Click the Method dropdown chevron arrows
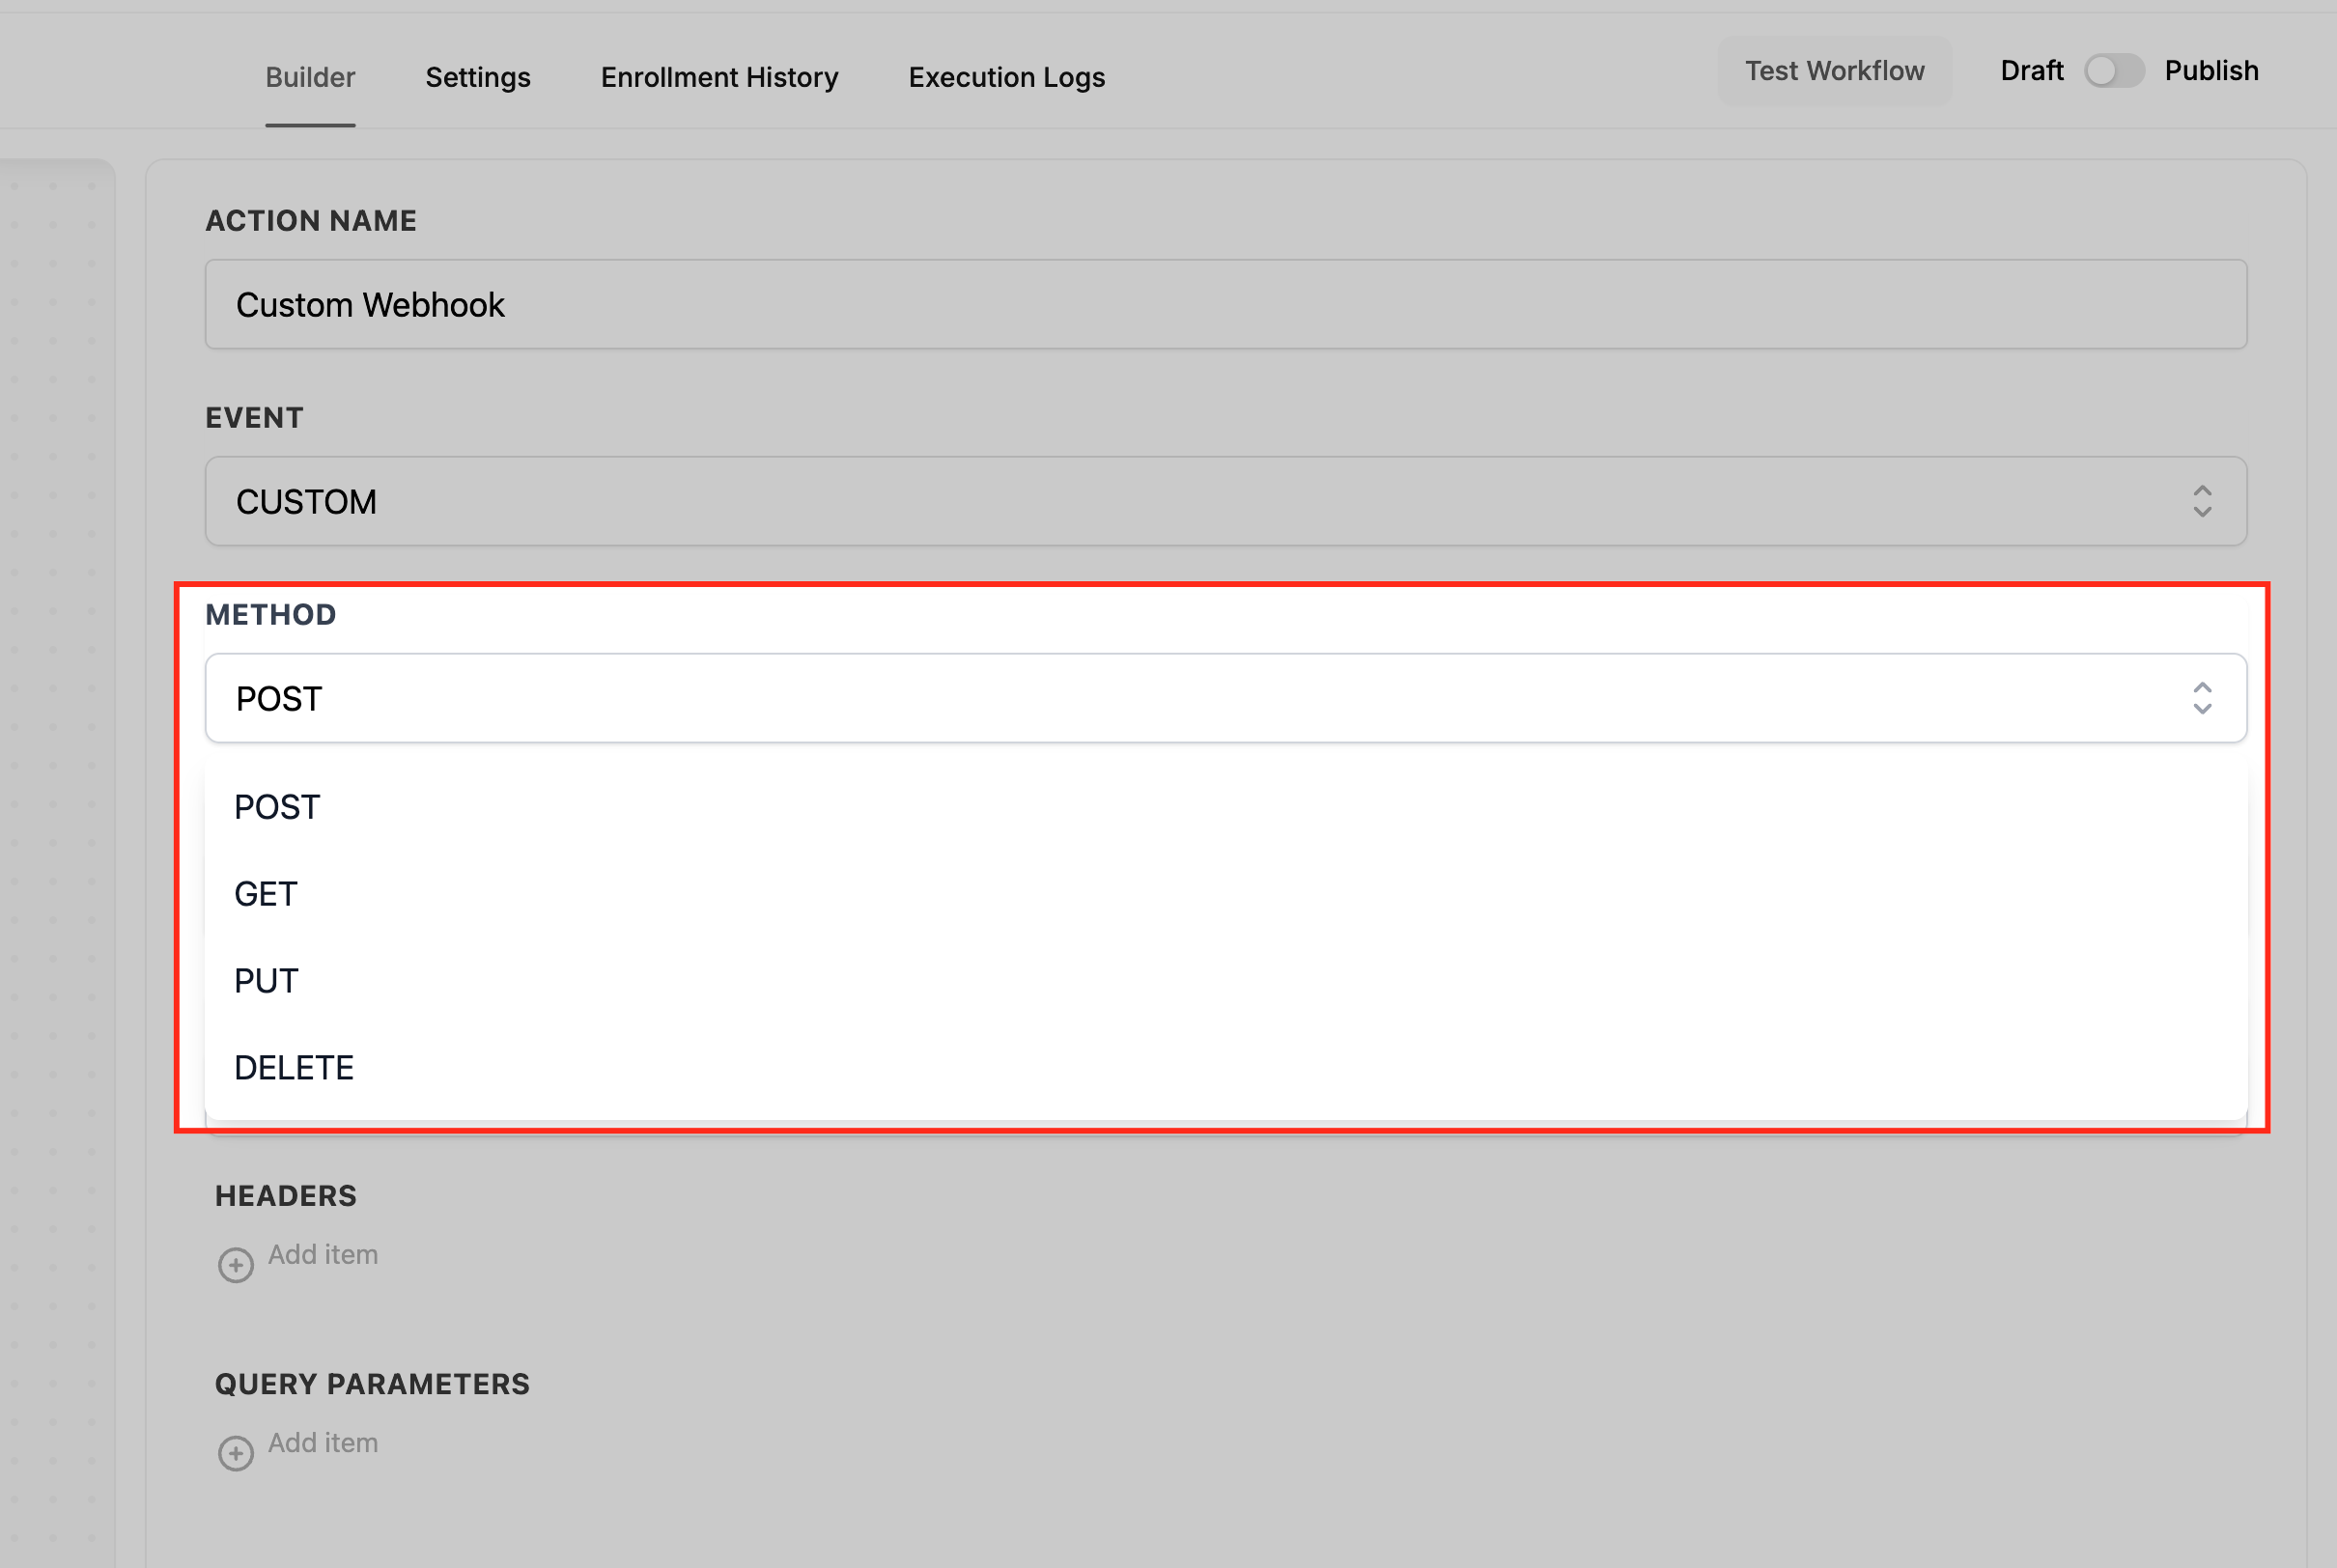Viewport: 2337px width, 1568px height. coord(2202,698)
